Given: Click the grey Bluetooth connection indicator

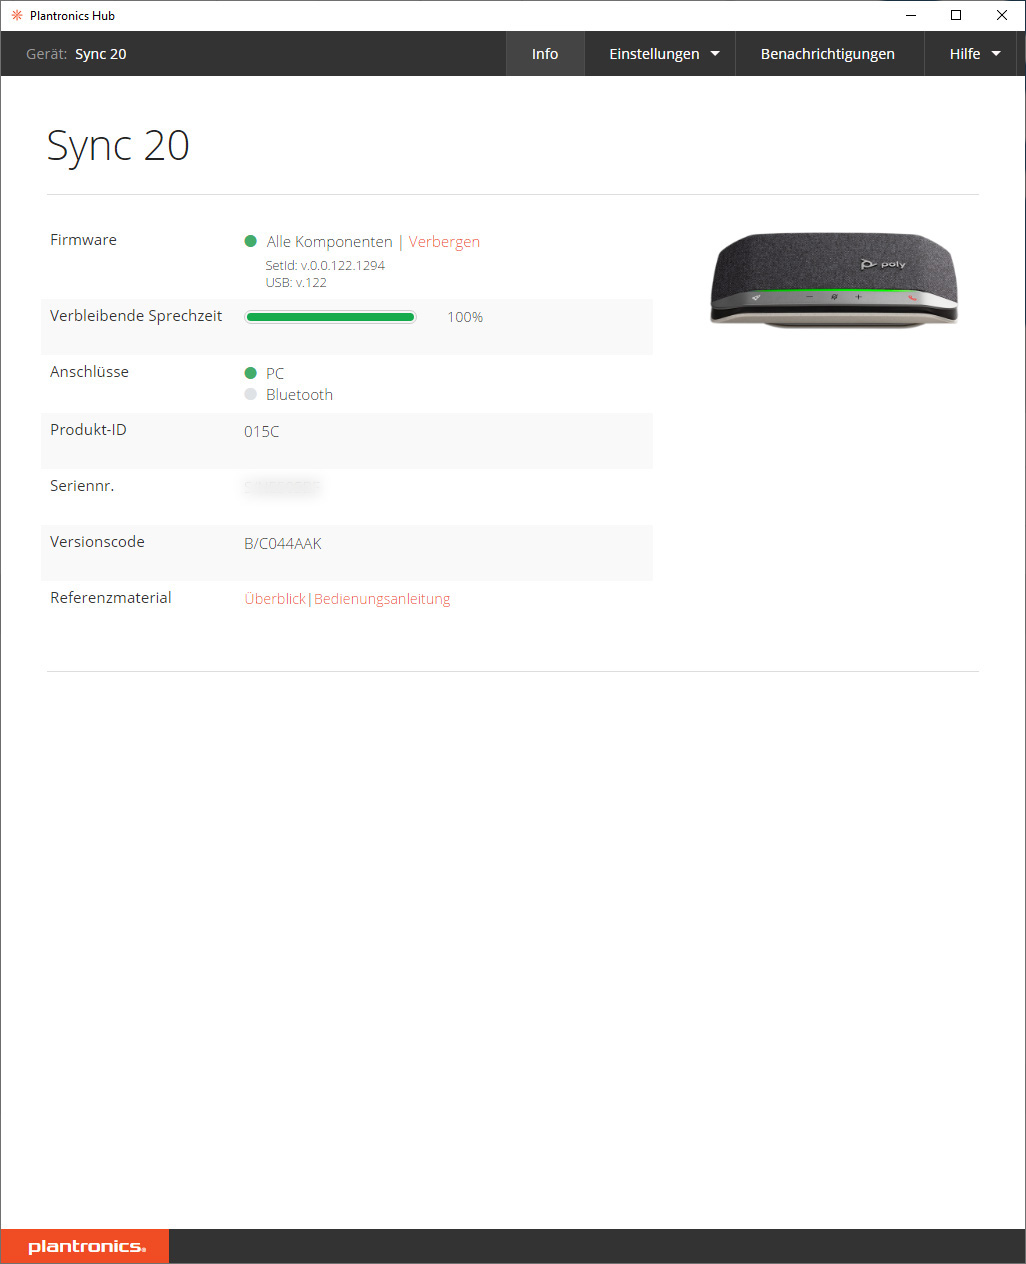Looking at the screenshot, I should click(251, 394).
